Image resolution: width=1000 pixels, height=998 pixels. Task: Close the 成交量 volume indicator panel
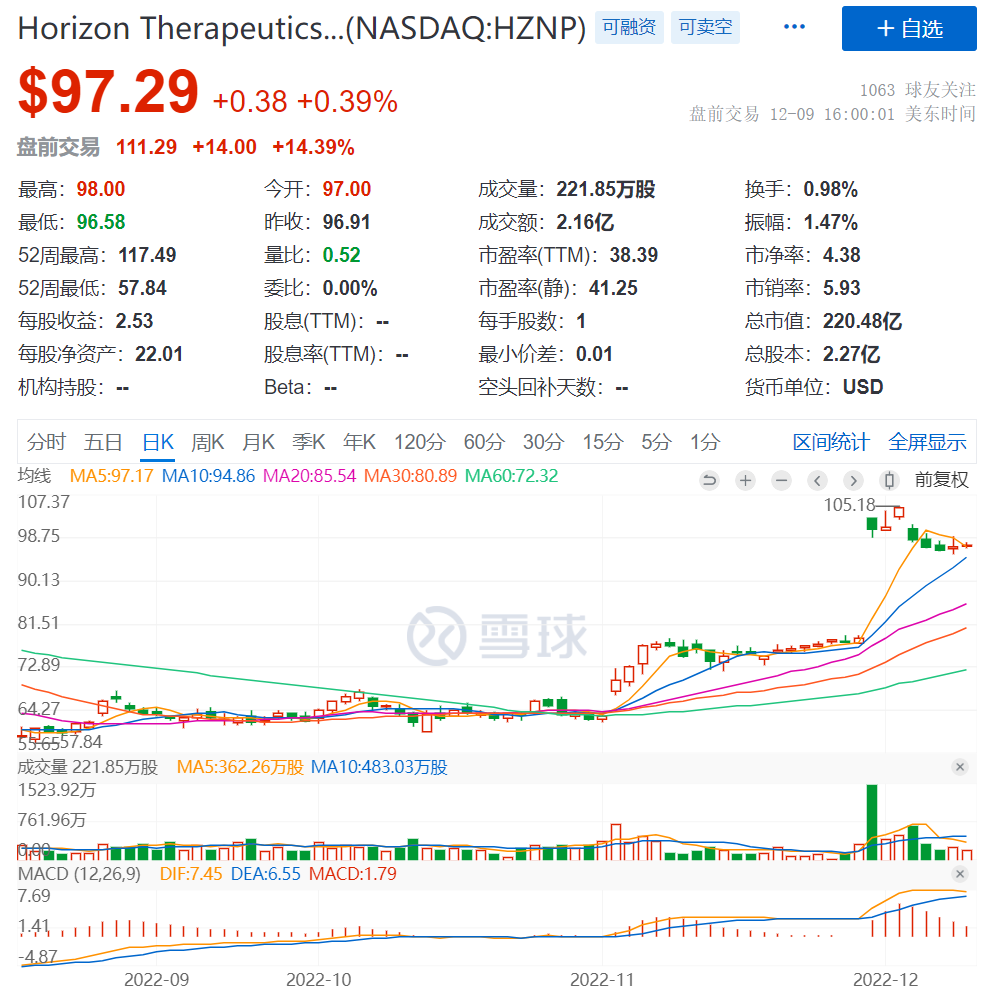pos(960,767)
